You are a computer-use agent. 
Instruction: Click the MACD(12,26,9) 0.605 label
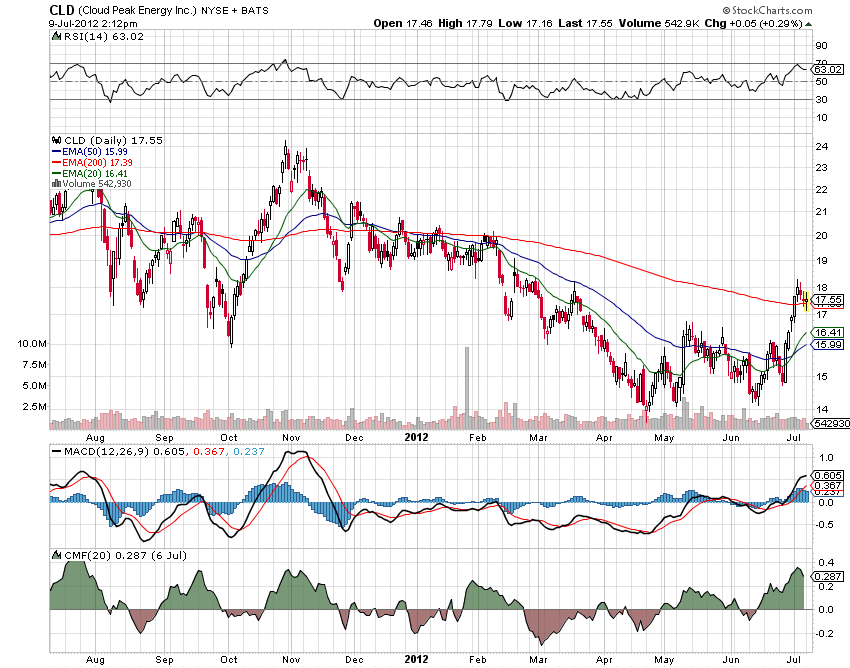124,451
